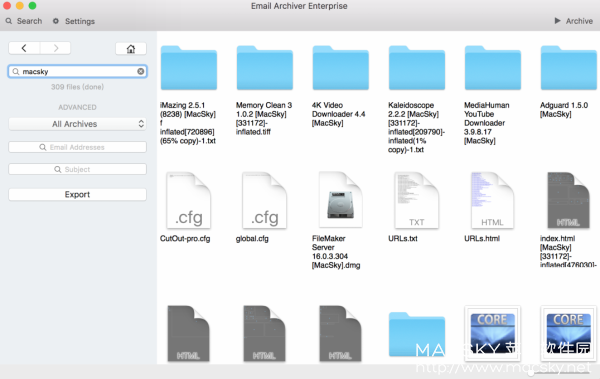Click the 'global.cfg' file name
Screen dimensions: 600x379
pos(252,239)
